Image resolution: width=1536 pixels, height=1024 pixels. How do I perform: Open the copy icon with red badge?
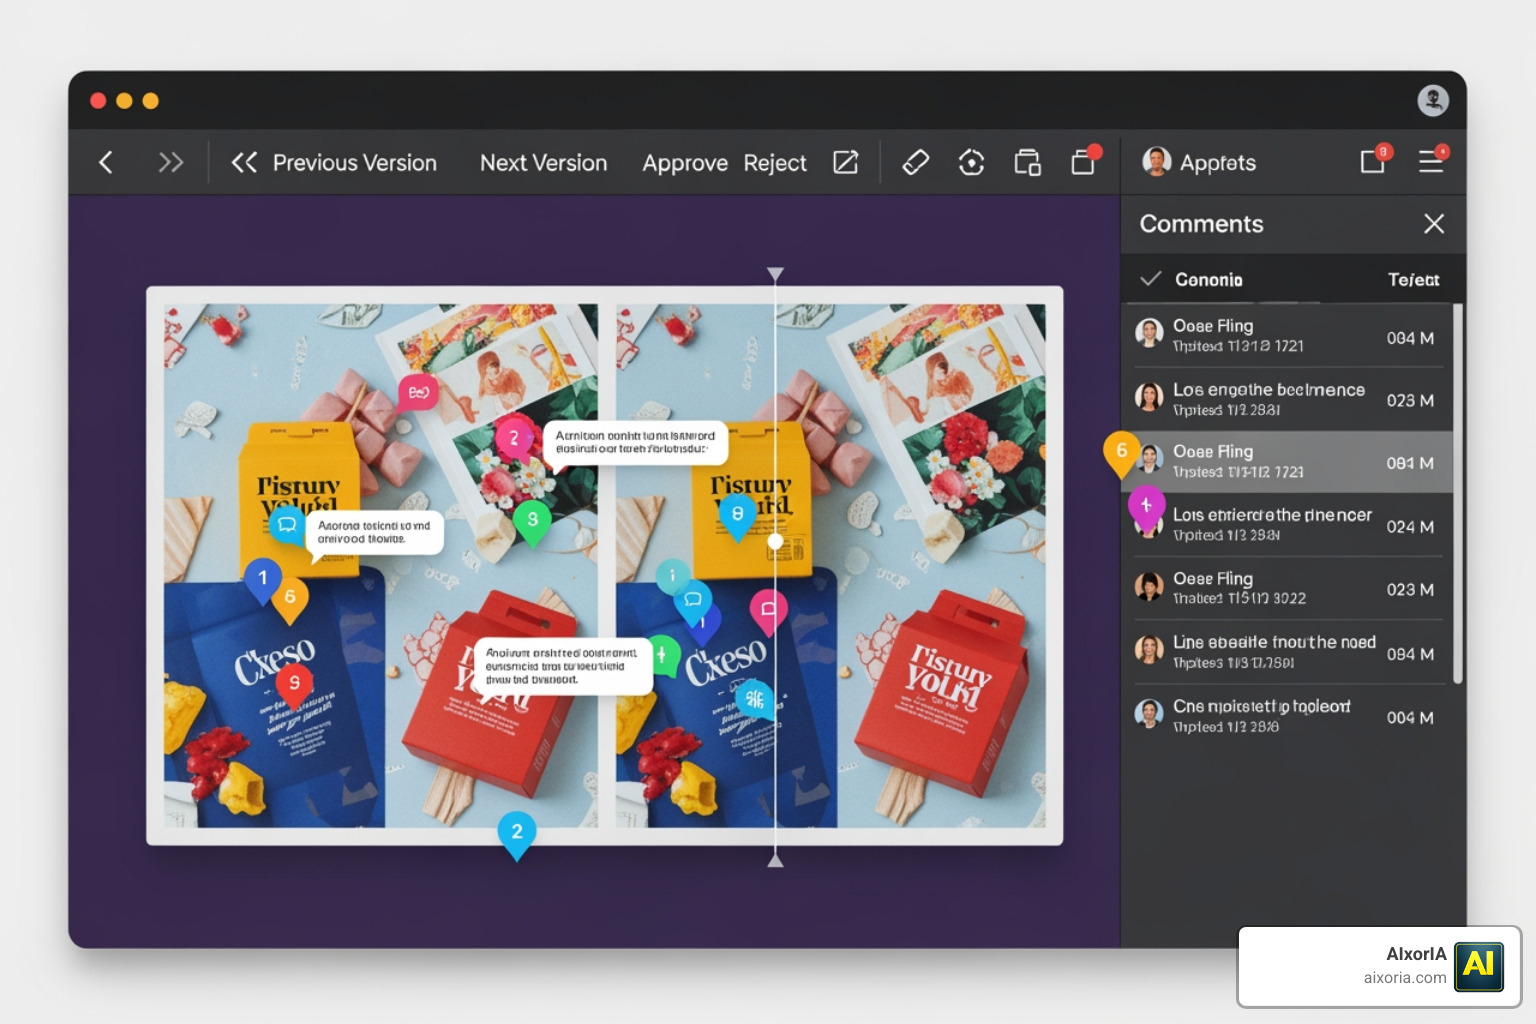pos(1084,160)
